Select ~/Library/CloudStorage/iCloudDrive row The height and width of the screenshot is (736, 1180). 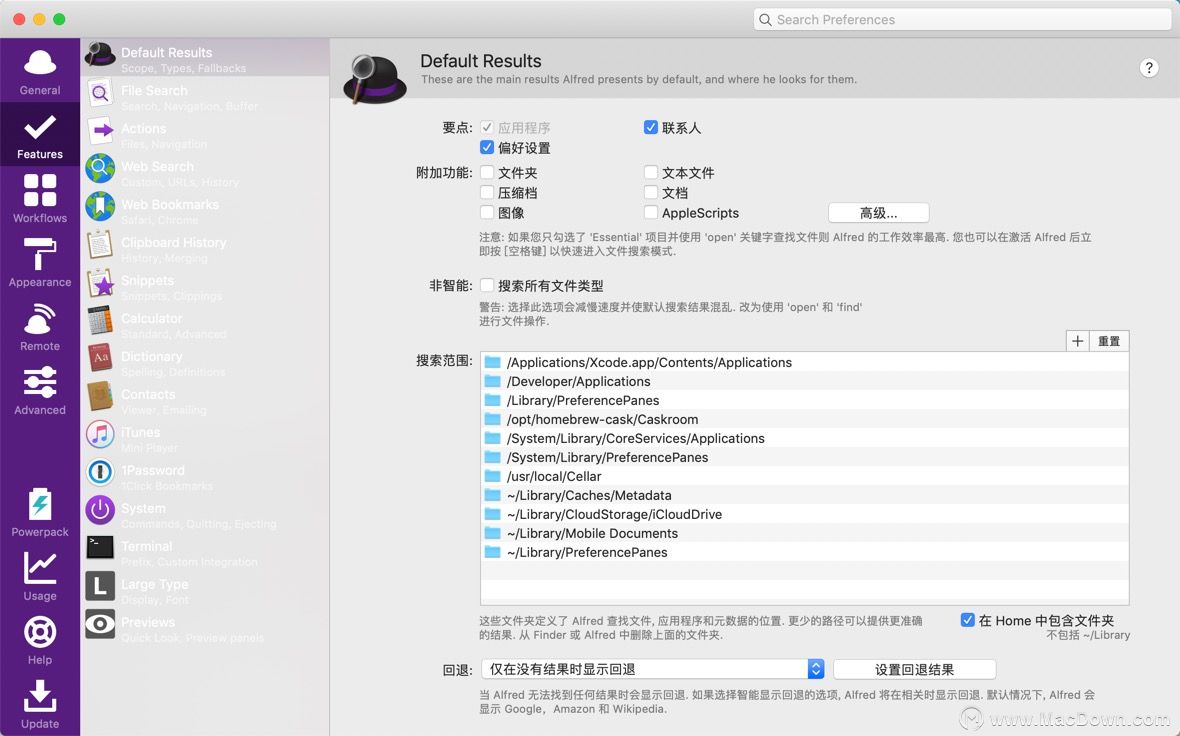tap(804, 514)
